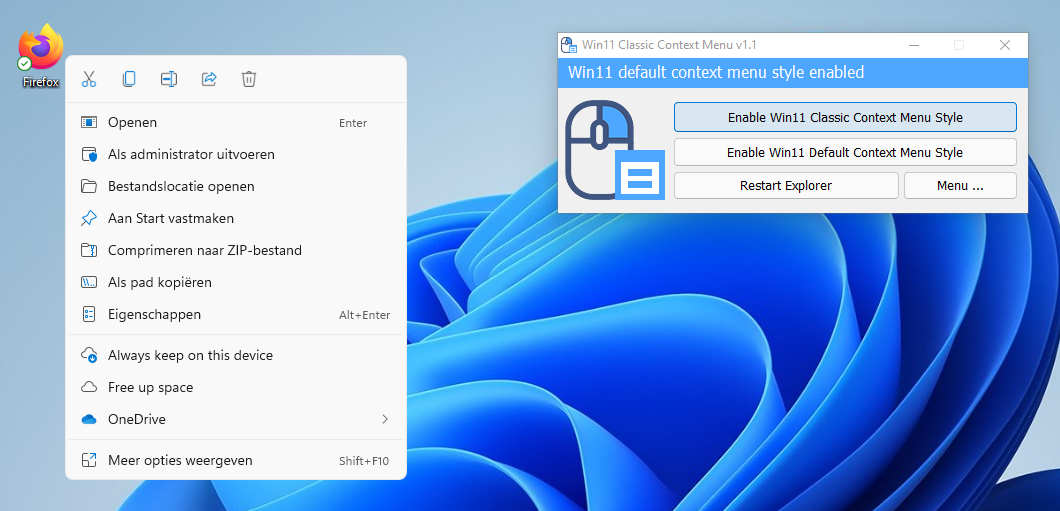Enable Win11 Default Context Menu Style
1060x511 pixels.
845,152
